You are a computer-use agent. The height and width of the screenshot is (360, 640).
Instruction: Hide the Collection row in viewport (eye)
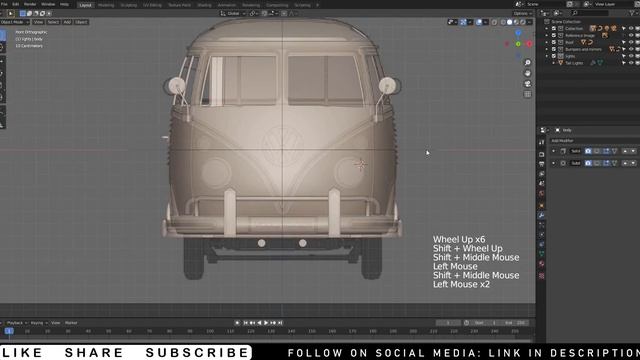pos(631,29)
